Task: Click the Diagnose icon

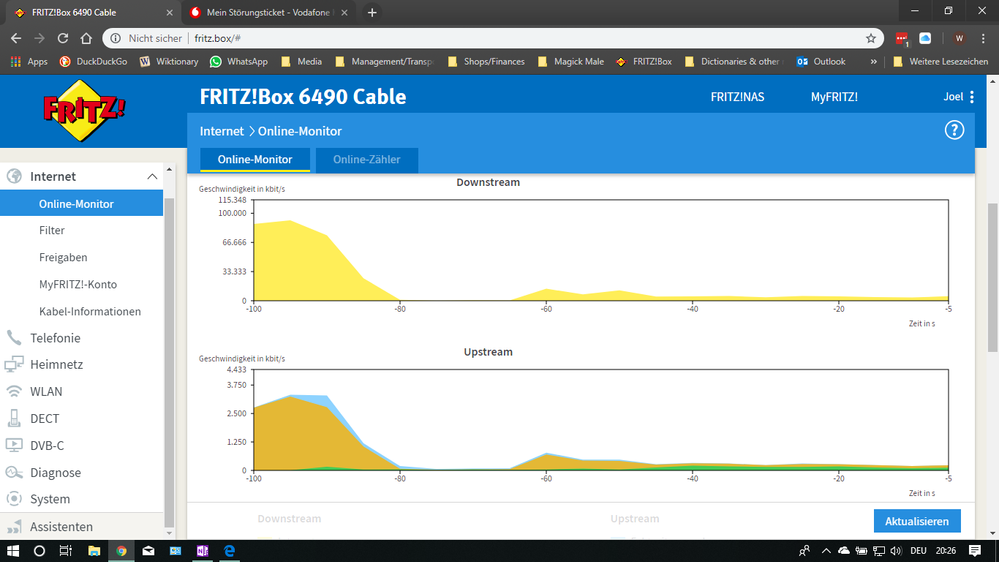Action: [x=14, y=472]
